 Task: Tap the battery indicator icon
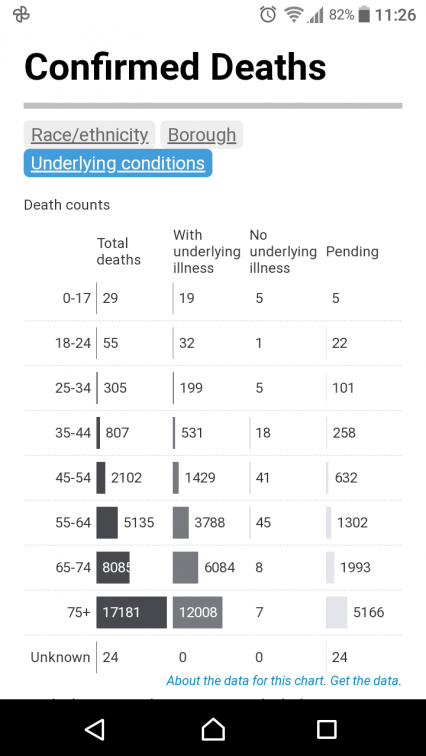[x=365, y=15]
